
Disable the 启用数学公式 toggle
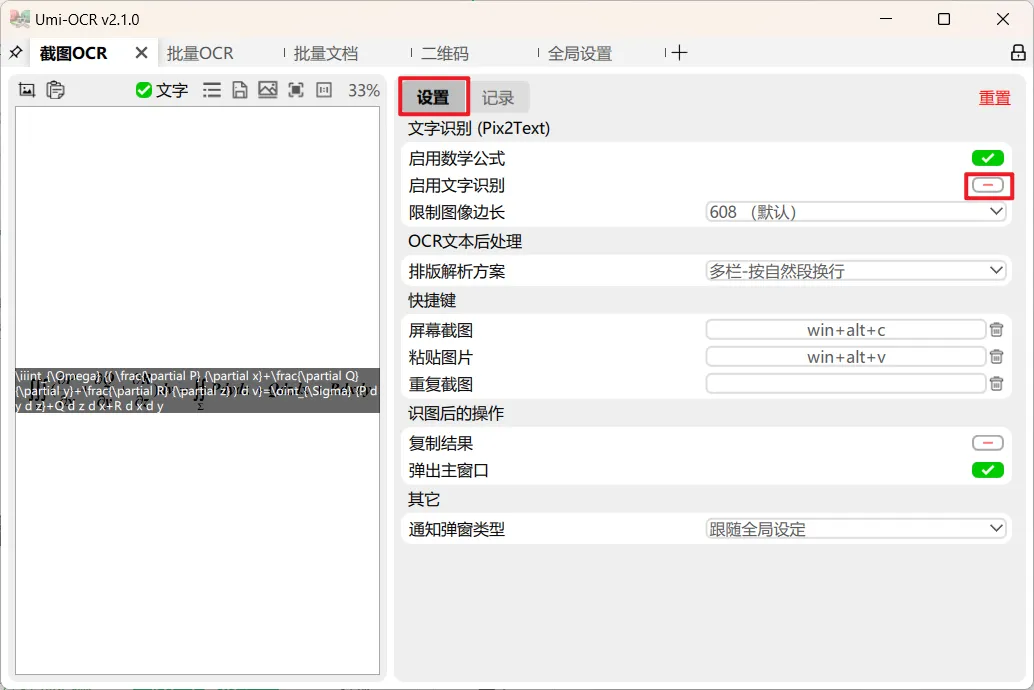click(987, 158)
